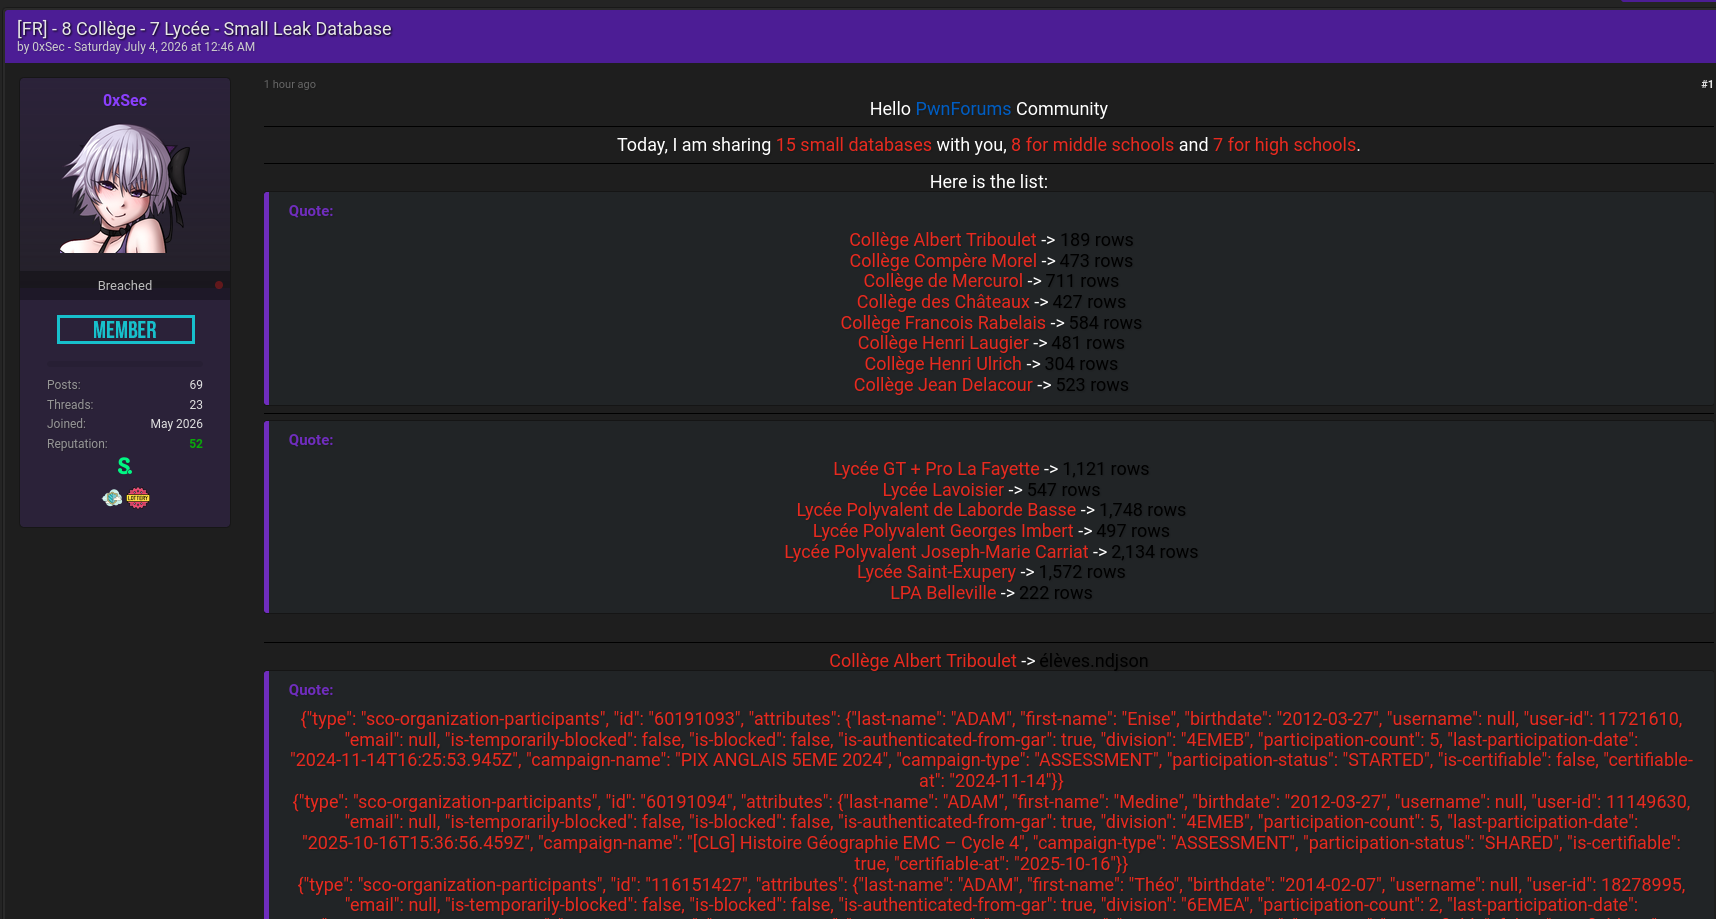Click the third Quote label above ndjson sample
This screenshot has width=1716, height=919.
[311, 690]
